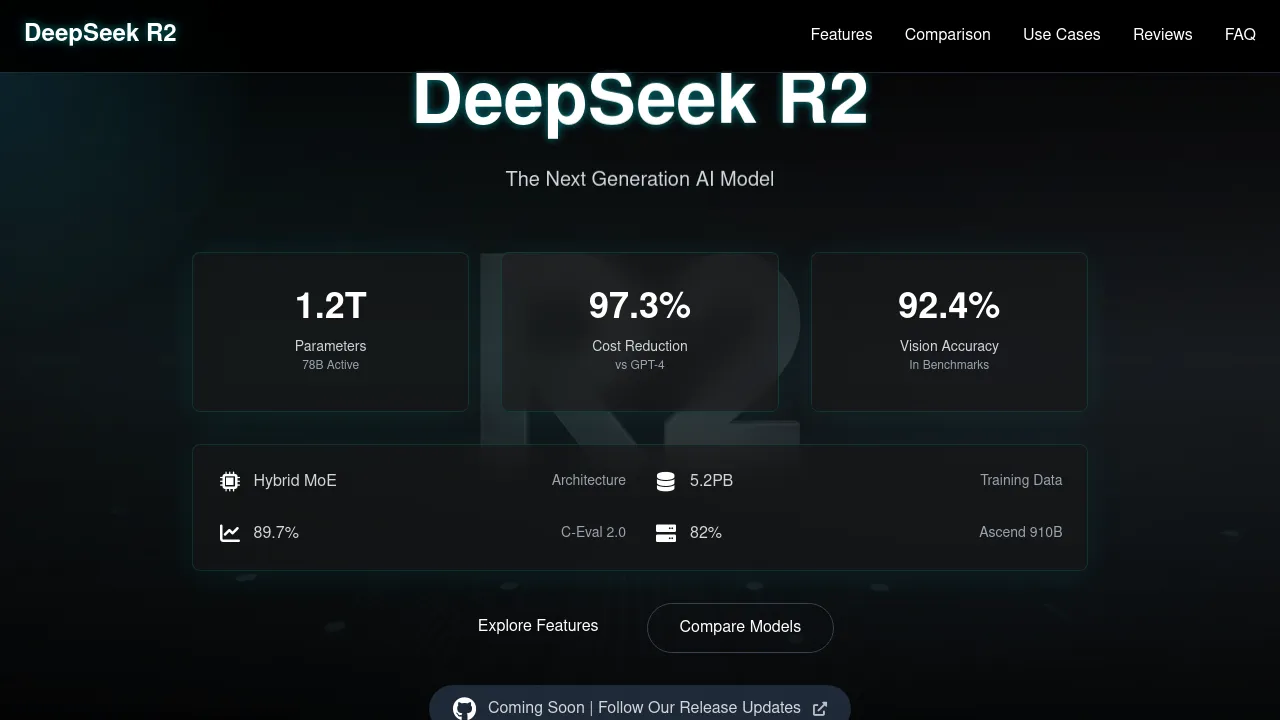Go to the Comparison nav link

947,34
